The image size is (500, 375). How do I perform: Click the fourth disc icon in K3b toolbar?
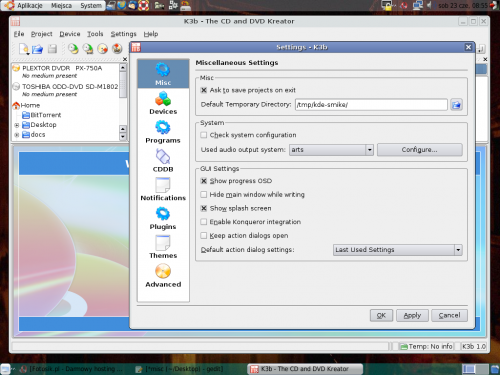pyautogui.click(x=117, y=49)
